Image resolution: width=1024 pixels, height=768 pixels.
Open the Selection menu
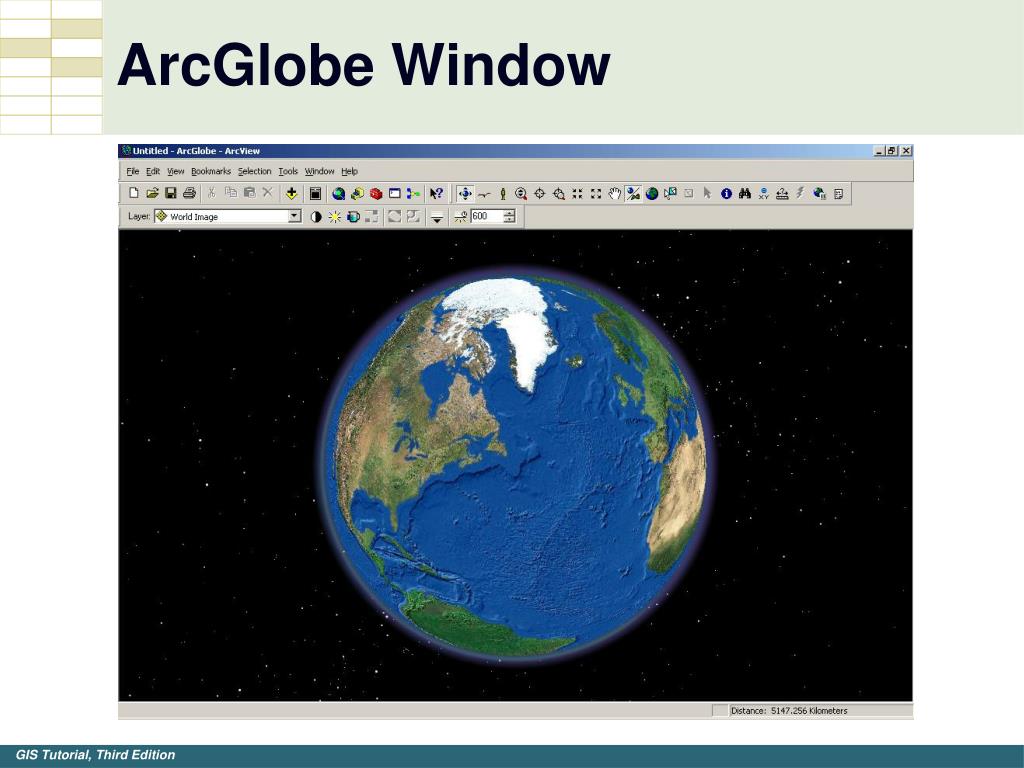pyautogui.click(x=254, y=171)
